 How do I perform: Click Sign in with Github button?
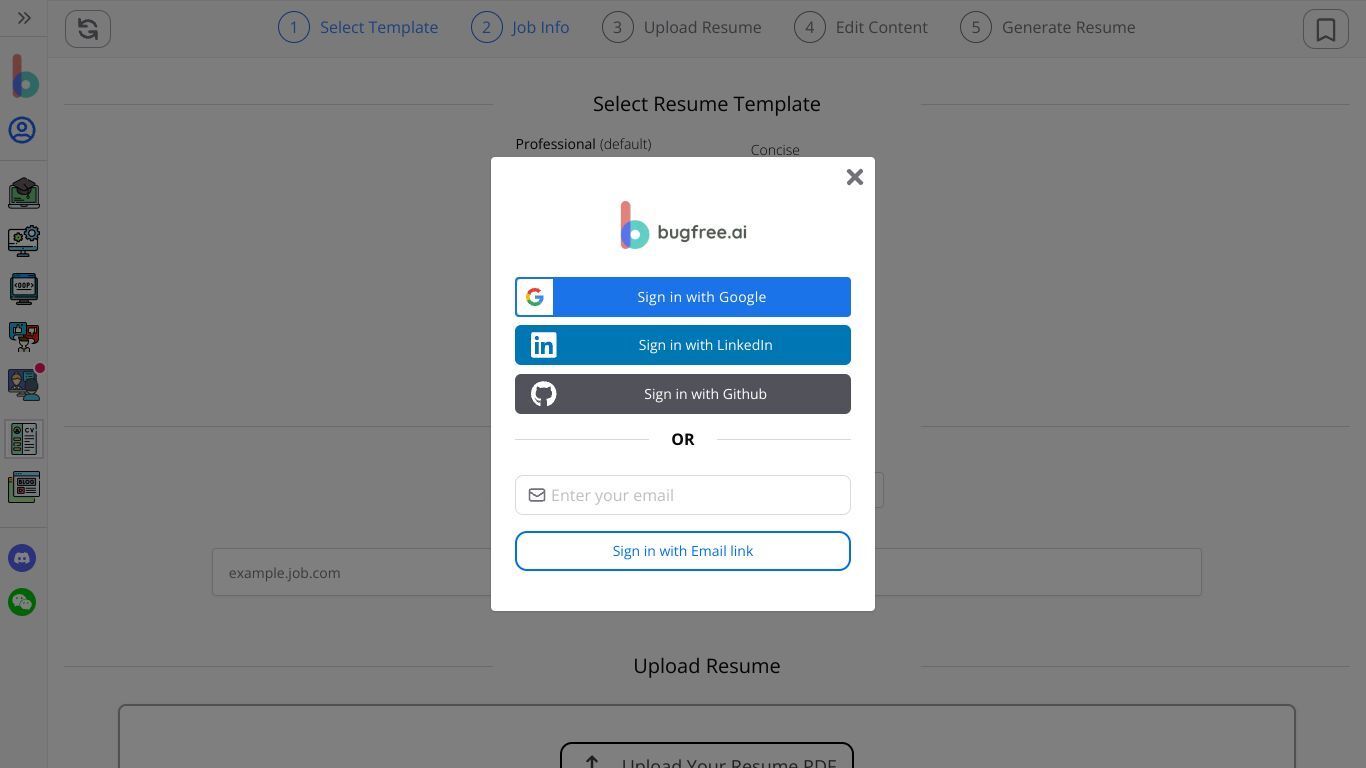click(683, 394)
